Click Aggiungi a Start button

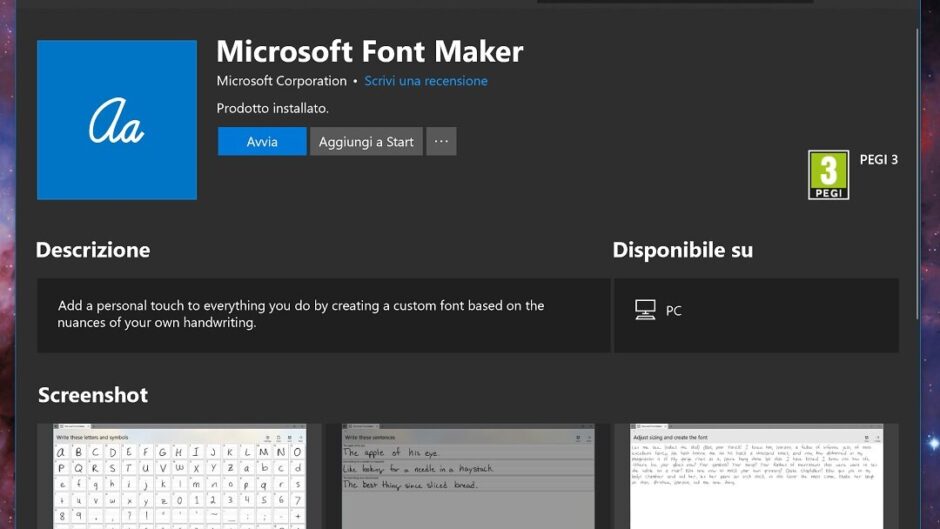point(366,142)
